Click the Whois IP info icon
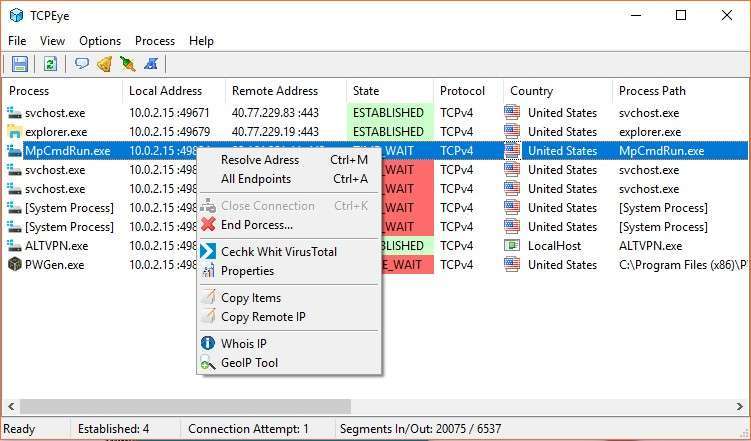Screen dimensions: 751x441 (x=208, y=343)
